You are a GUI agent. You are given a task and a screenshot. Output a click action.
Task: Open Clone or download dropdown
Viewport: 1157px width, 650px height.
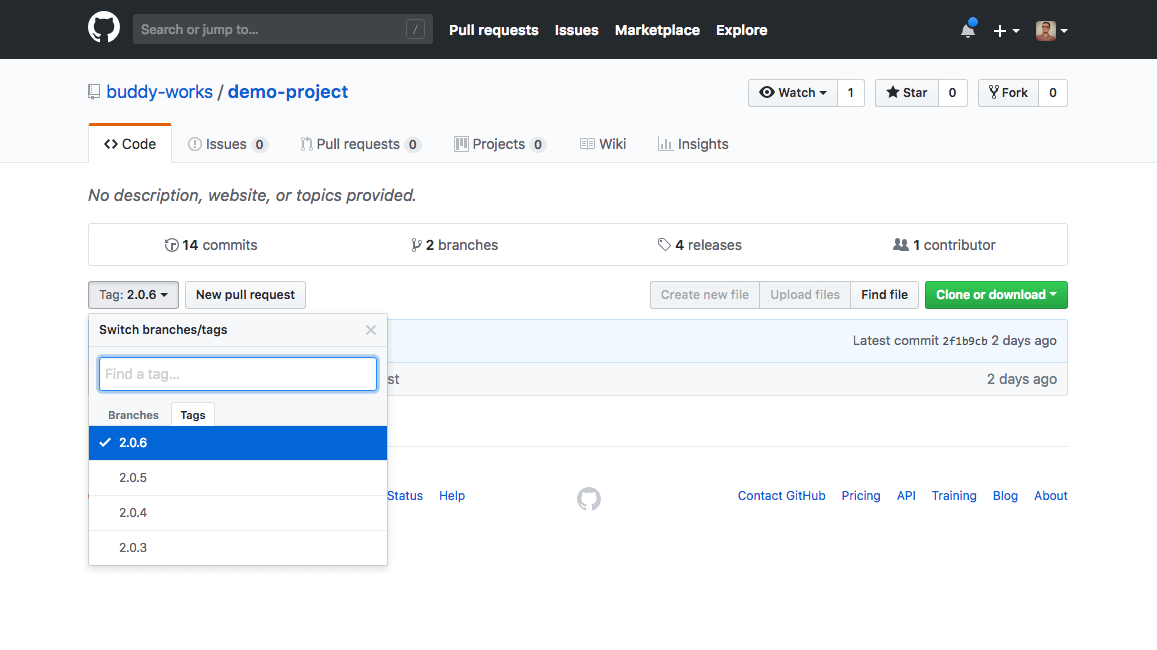pyautogui.click(x=996, y=295)
